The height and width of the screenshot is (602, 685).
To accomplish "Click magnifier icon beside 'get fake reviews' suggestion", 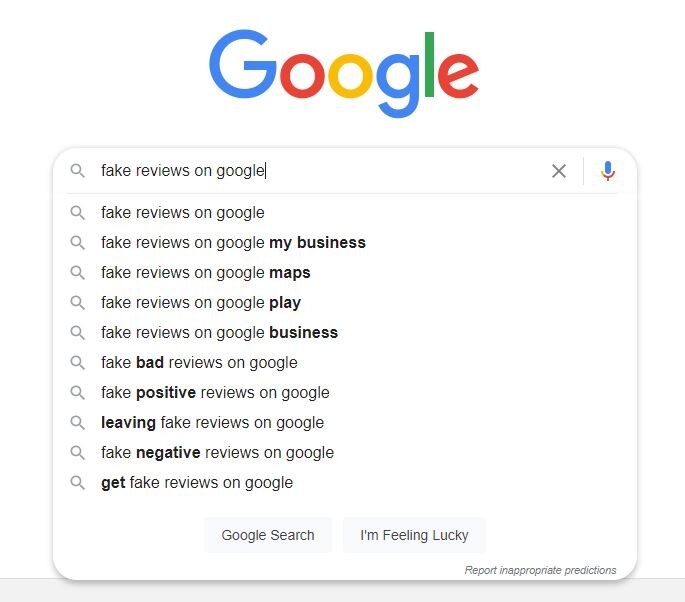I will (x=77, y=482).
